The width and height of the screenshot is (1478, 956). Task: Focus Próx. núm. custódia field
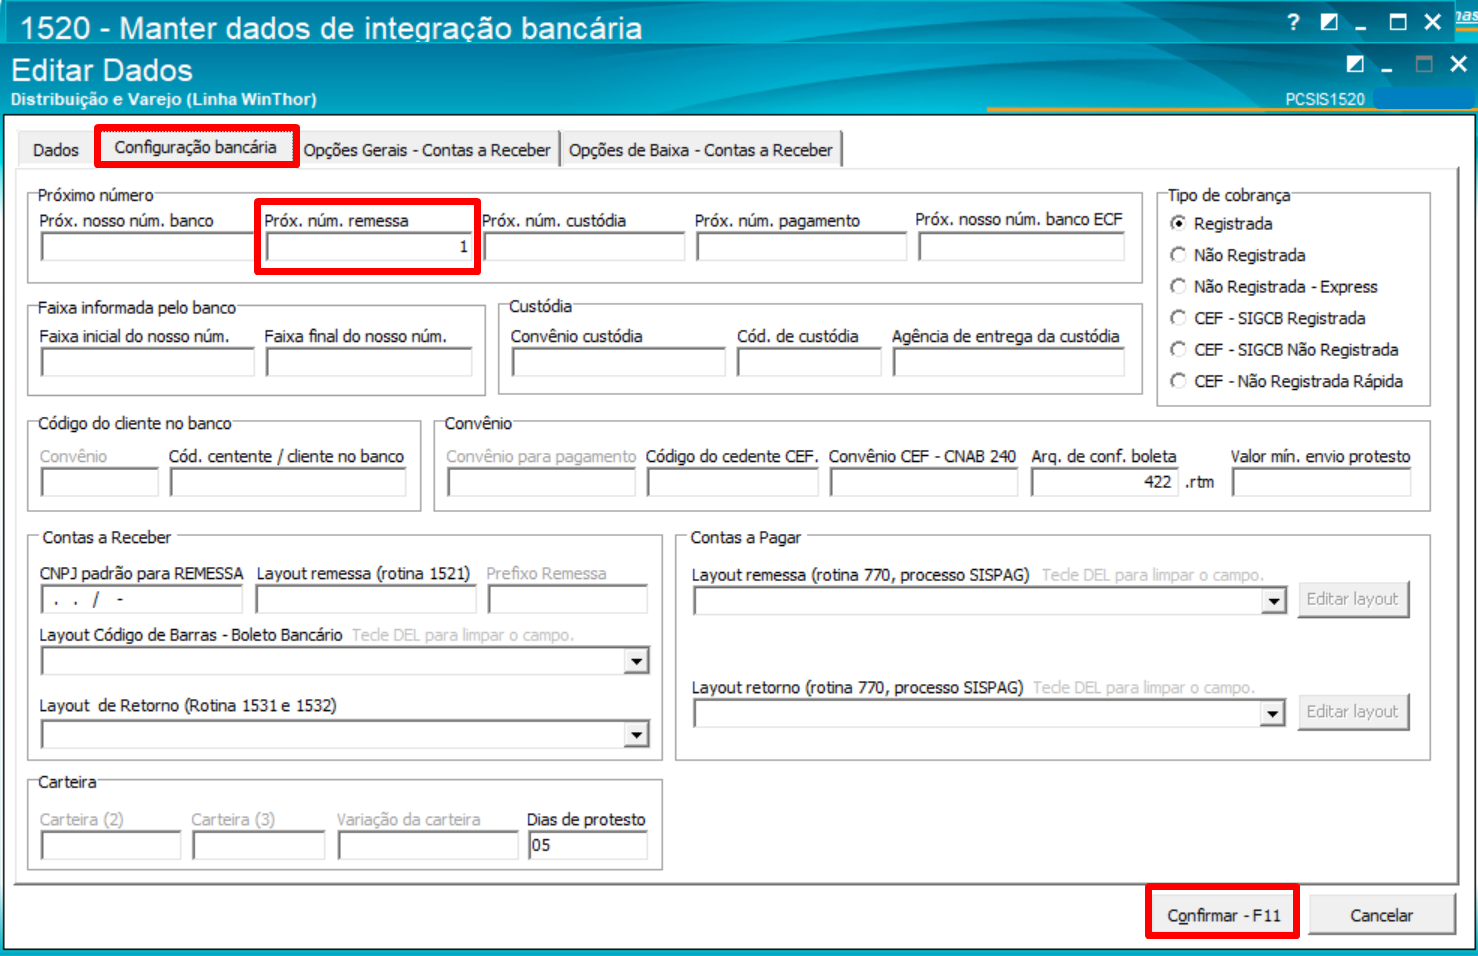584,247
